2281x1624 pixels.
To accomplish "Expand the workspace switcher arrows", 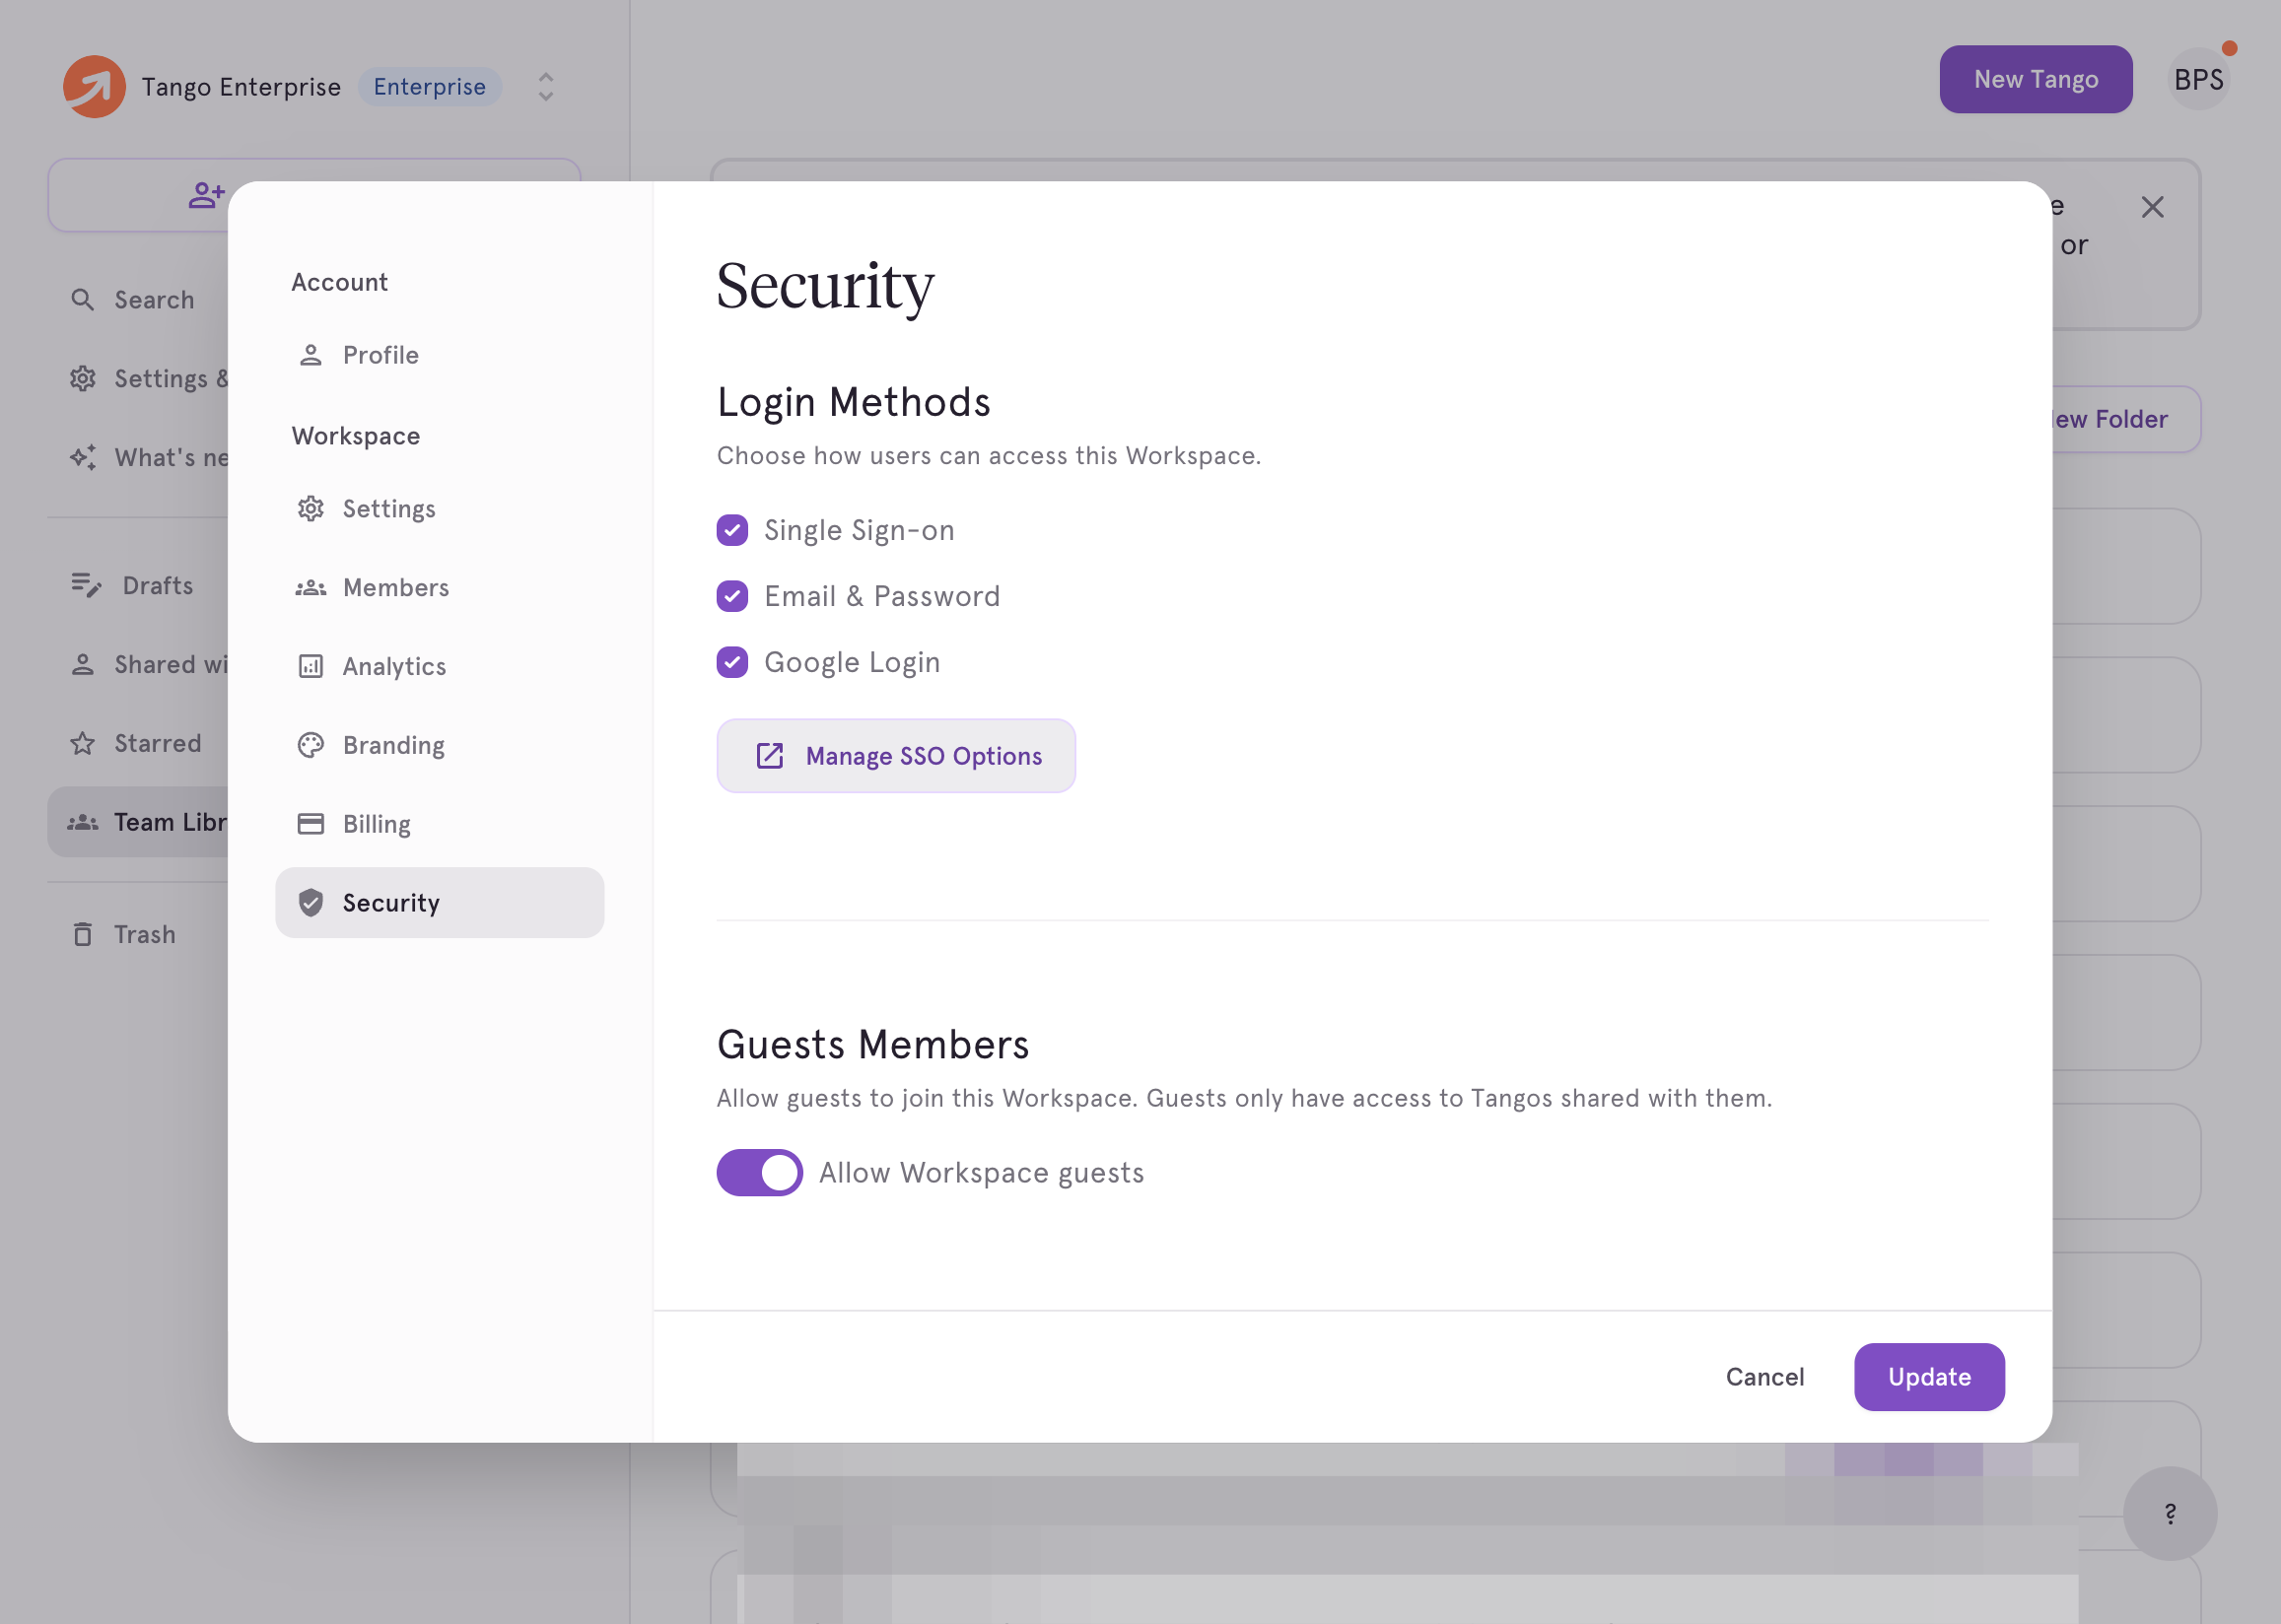I will 546,87.
